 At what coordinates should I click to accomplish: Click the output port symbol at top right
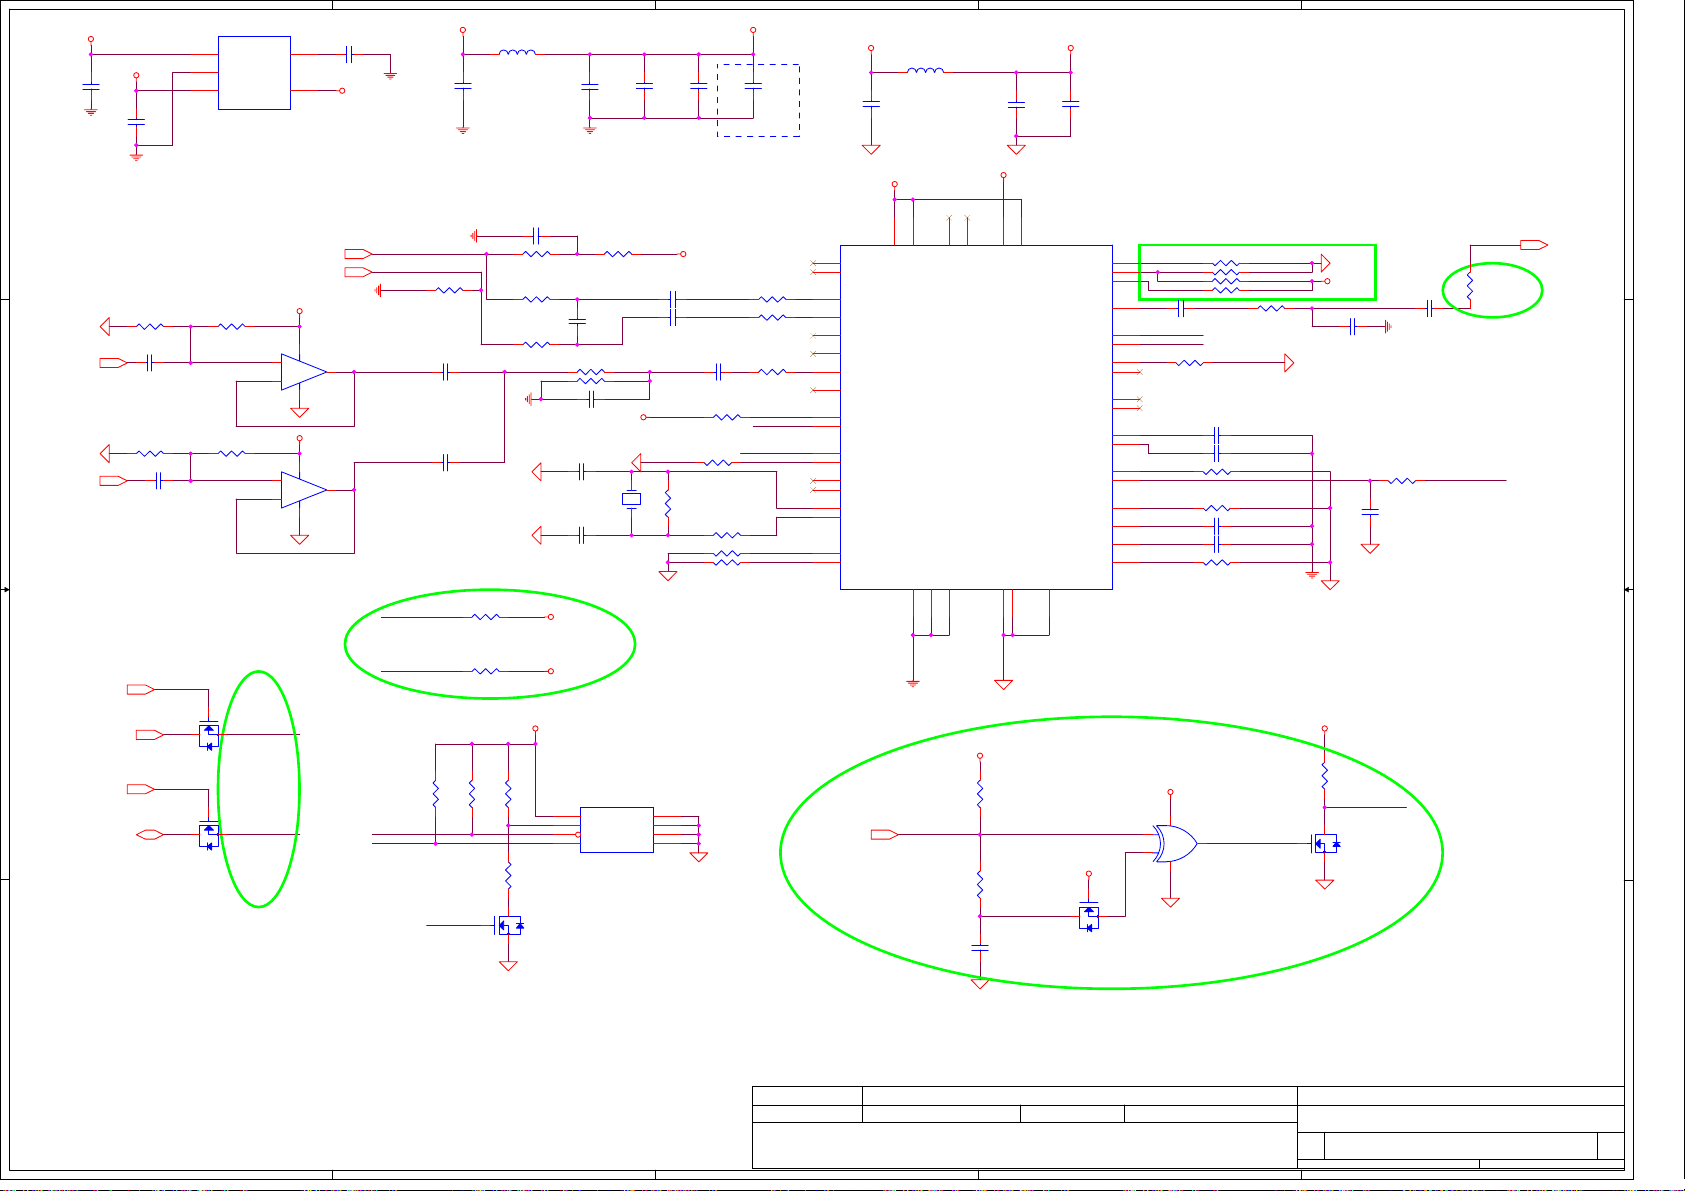tap(1534, 245)
